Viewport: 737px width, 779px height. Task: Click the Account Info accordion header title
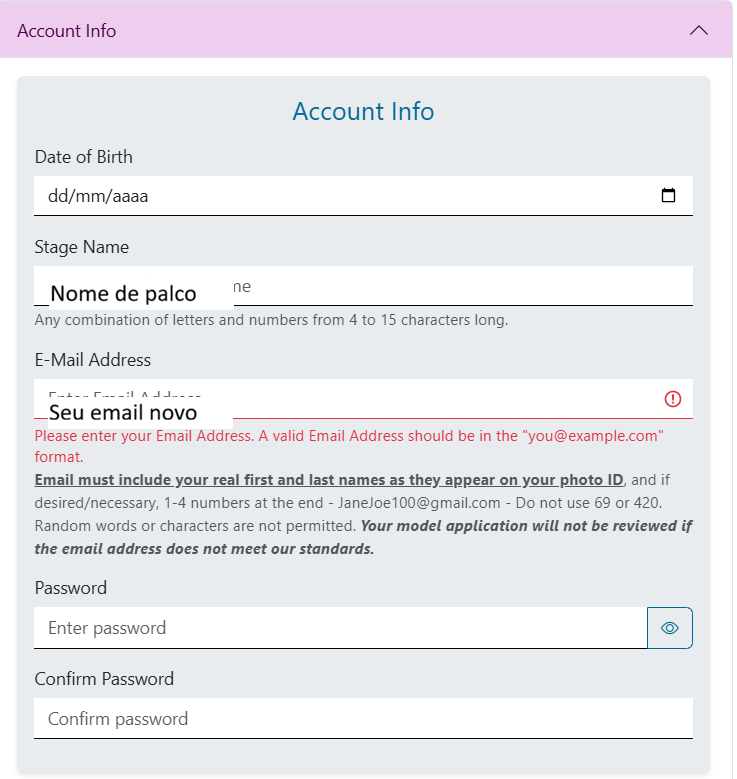[67, 31]
